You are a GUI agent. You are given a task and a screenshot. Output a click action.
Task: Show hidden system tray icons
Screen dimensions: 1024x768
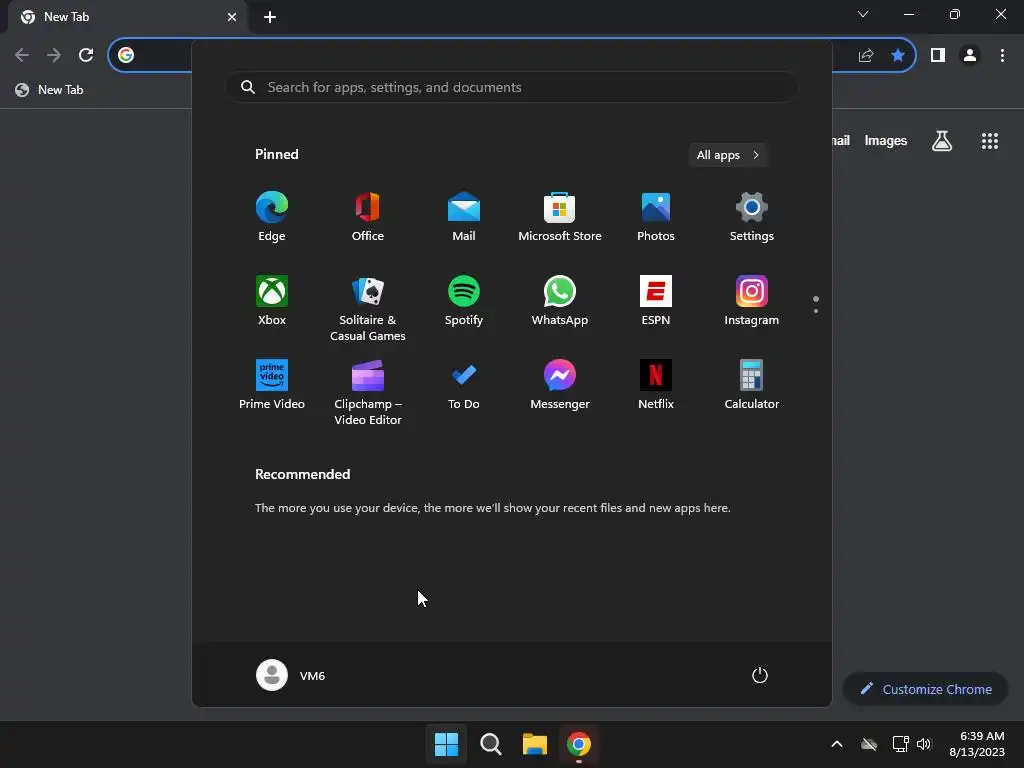[x=837, y=744]
